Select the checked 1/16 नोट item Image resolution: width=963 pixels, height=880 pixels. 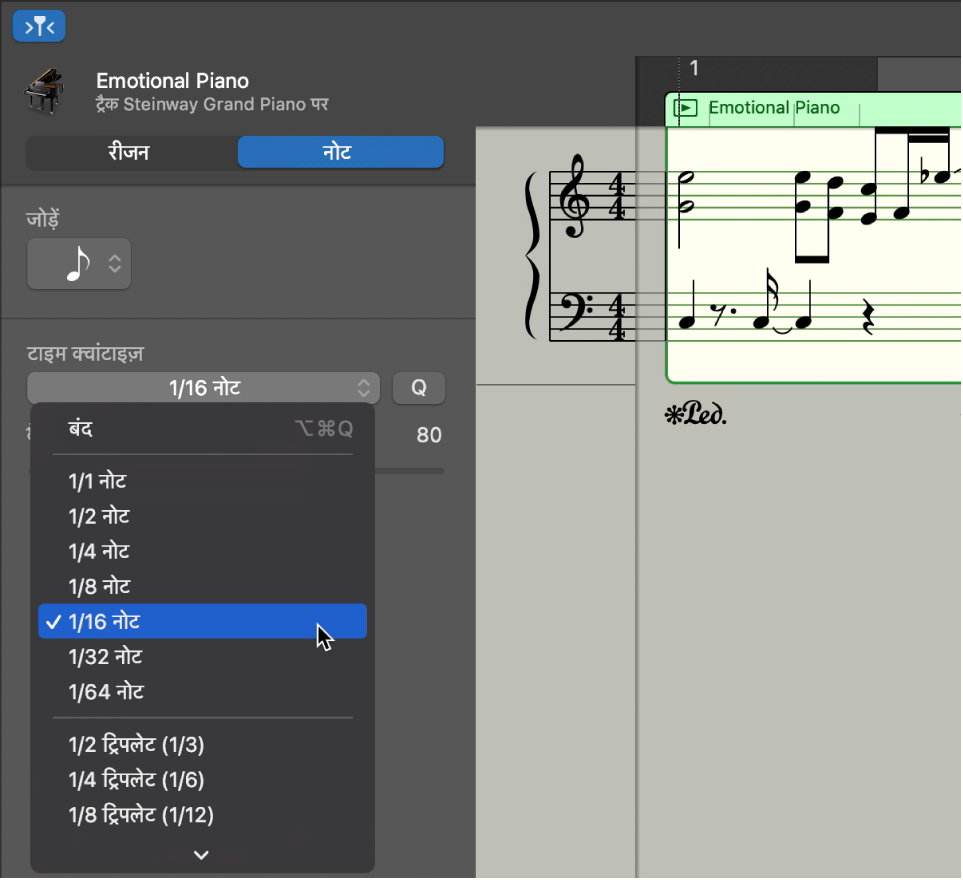point(203,621)
